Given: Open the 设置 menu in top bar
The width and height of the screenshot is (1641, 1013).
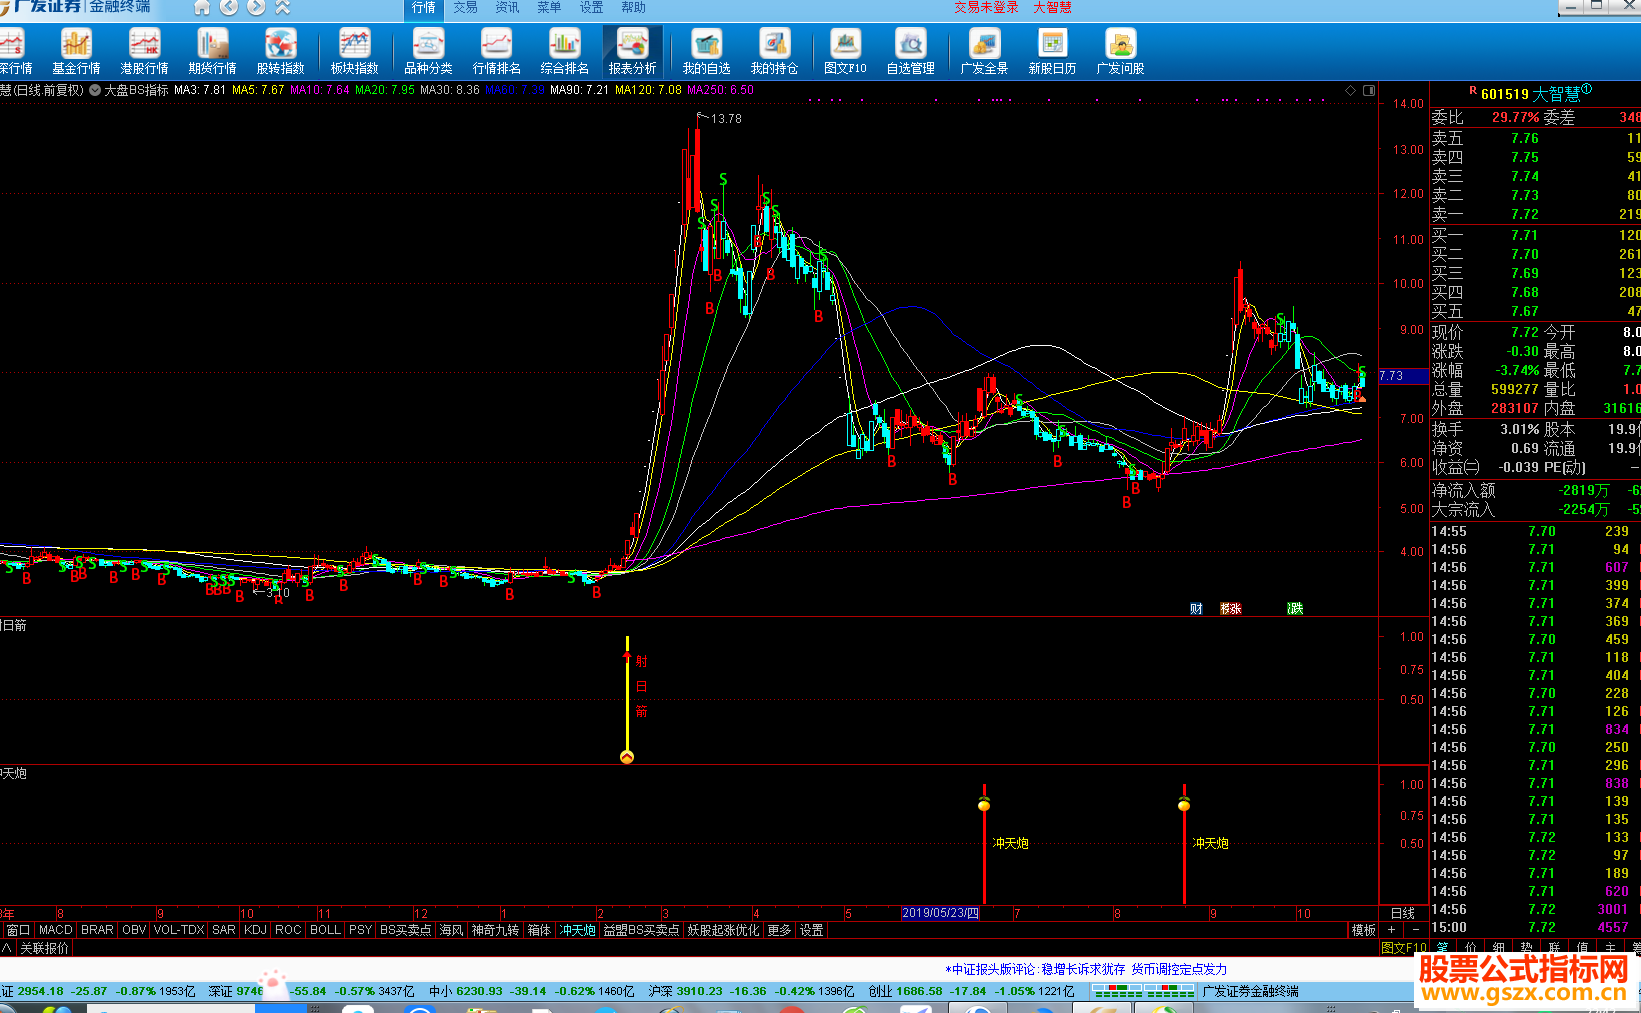Looking at the screenshot, I should pyautogui.click(x=591, y=7).
